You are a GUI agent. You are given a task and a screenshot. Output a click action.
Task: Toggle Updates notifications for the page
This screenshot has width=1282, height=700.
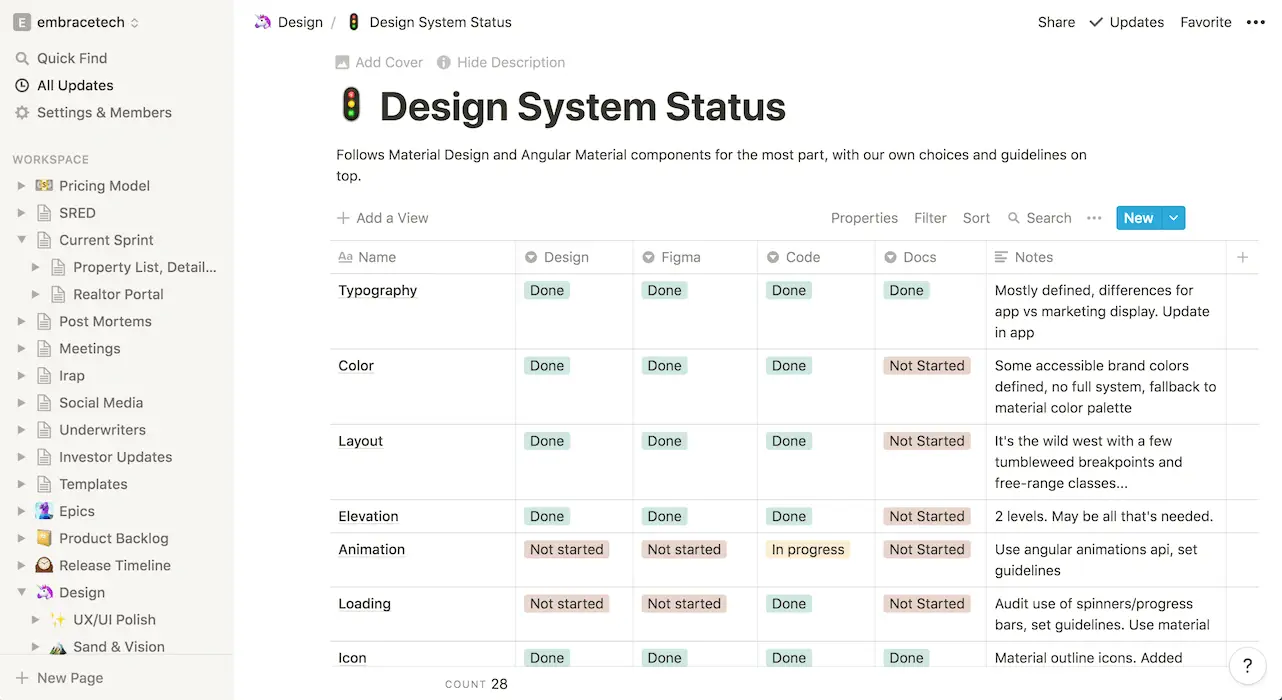(1126, 21)
